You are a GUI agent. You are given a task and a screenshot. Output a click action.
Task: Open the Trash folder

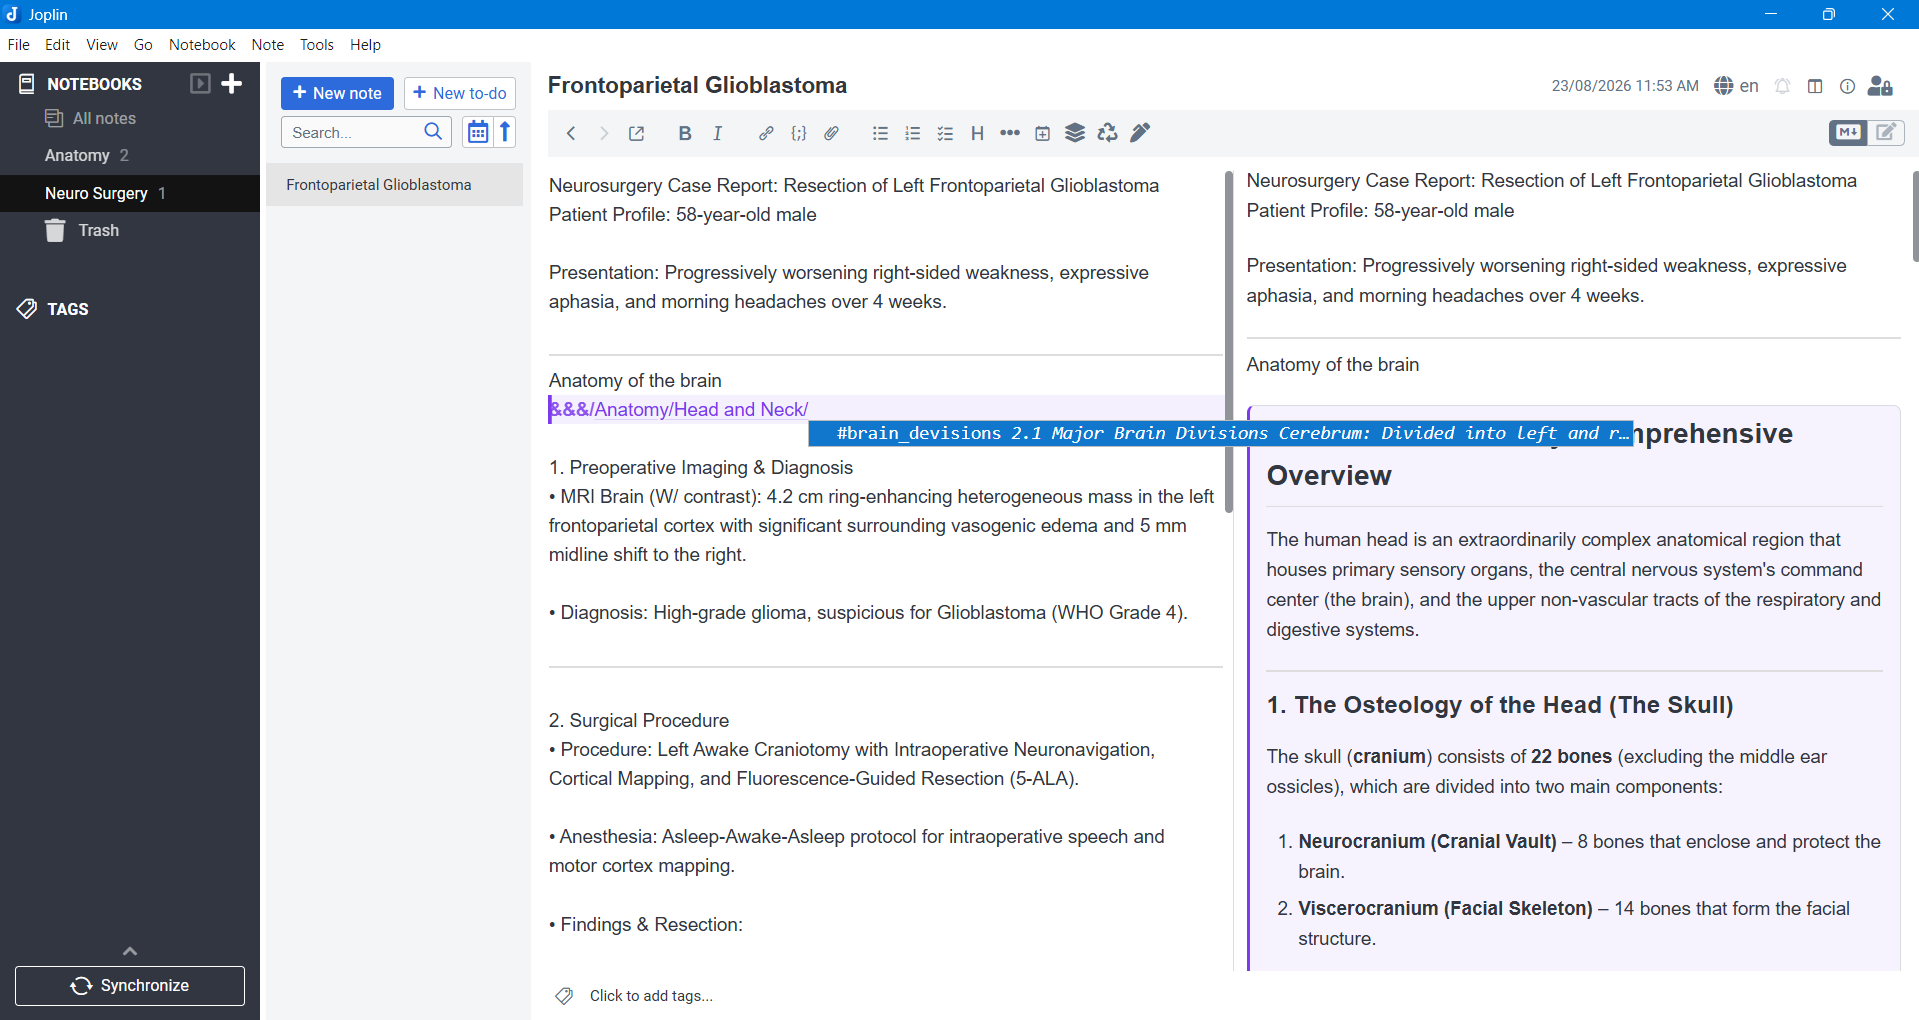click(130, 230)
